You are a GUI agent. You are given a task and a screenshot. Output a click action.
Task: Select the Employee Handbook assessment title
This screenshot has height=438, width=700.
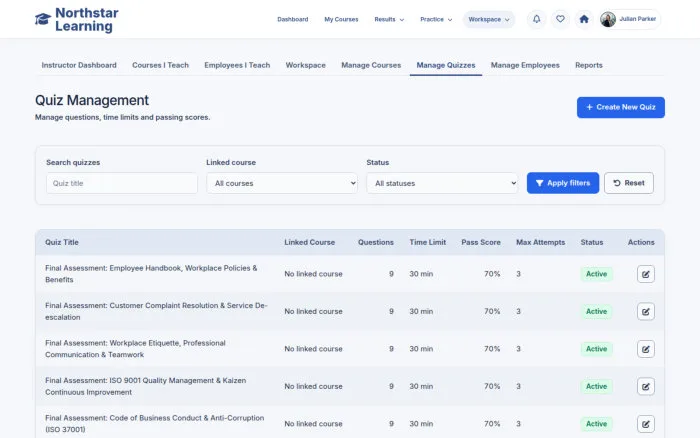pyautogui.click(x=151, y=274)
